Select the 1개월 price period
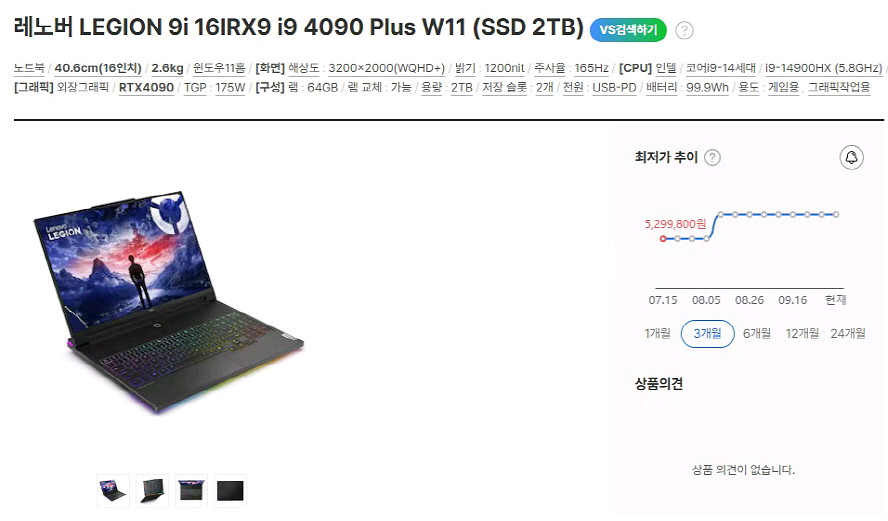Viewport: 888px width, 521px height. click(657, 334)
